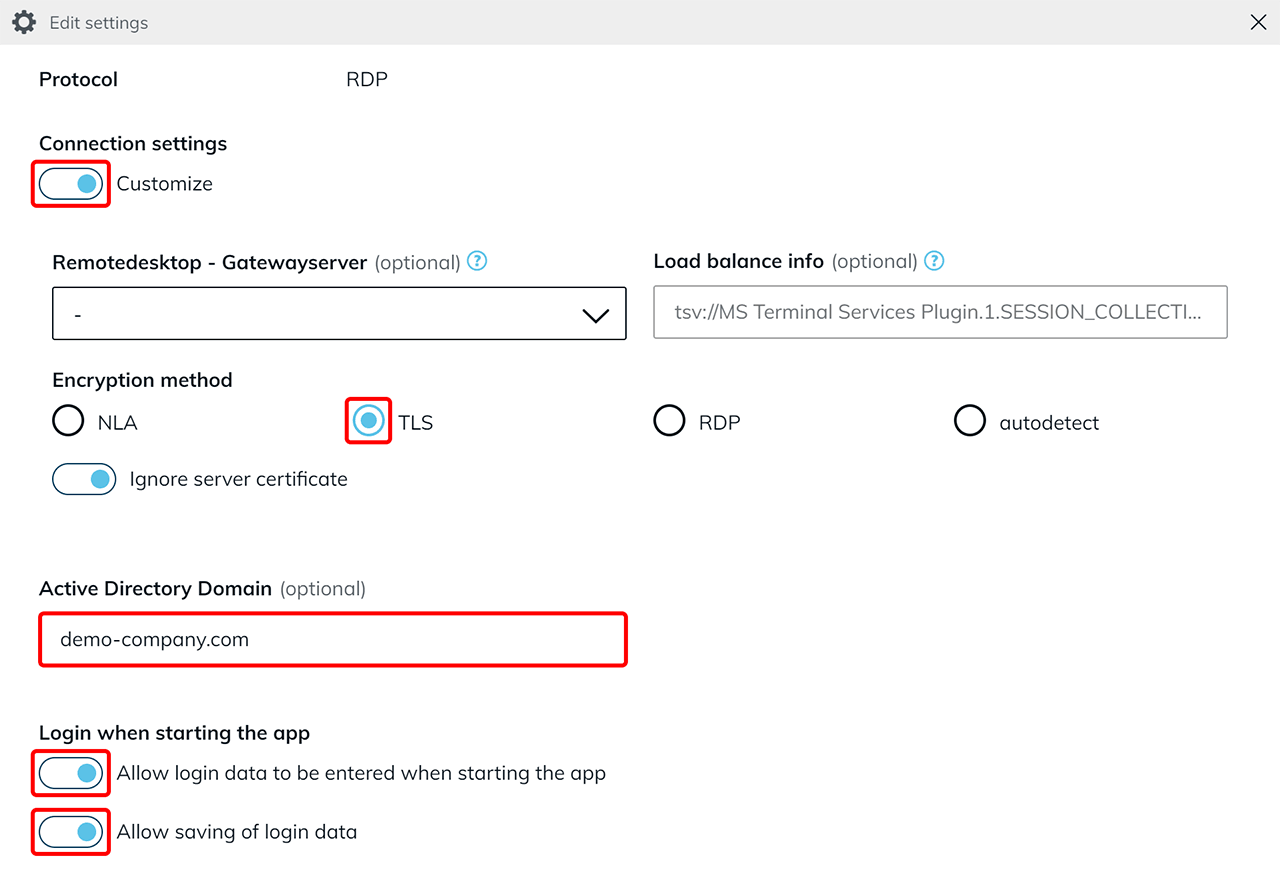The width and height of the screenshot is (1280, 884).
Task: Click the Ignore server certificate label
Action: [238, 480]
